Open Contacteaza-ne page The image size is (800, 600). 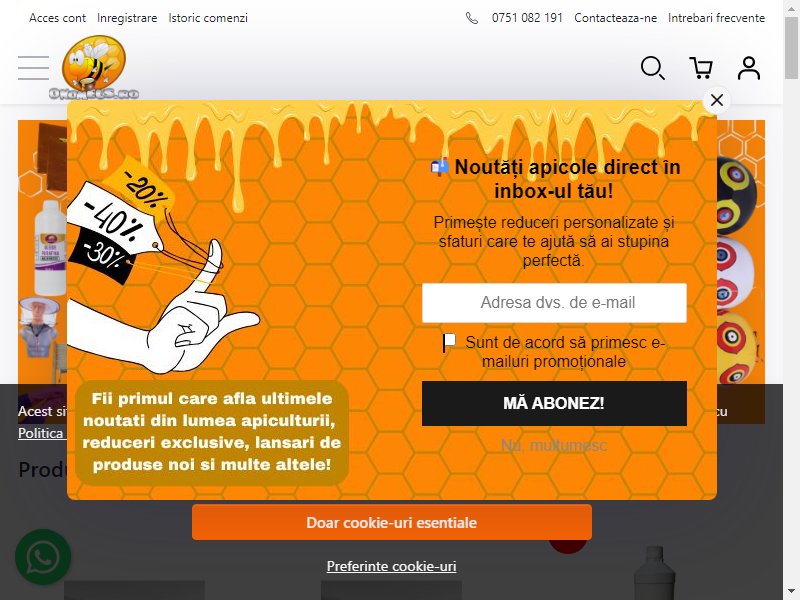click(x=615, y=18)
